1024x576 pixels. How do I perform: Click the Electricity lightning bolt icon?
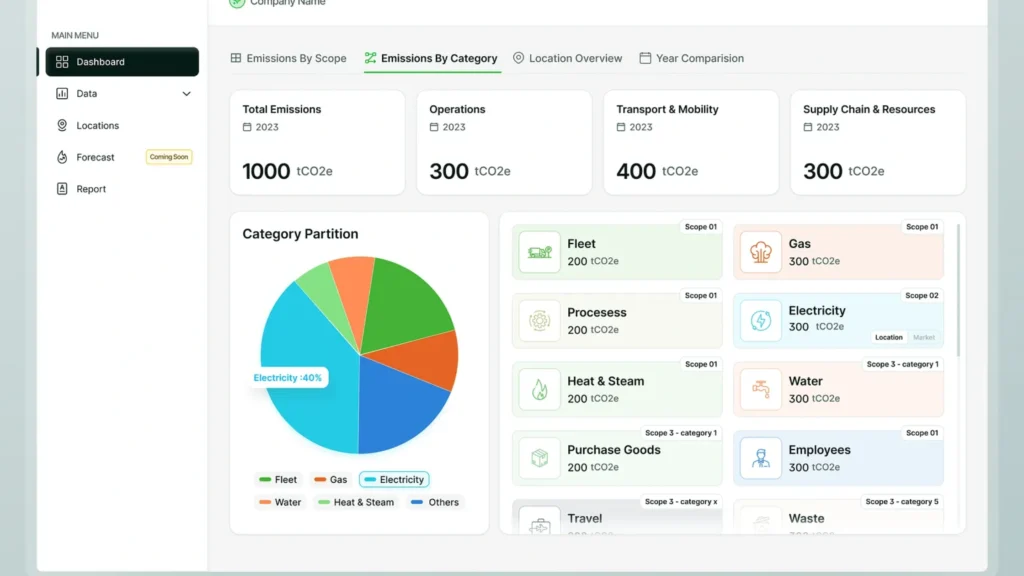[x=761, y=321]
